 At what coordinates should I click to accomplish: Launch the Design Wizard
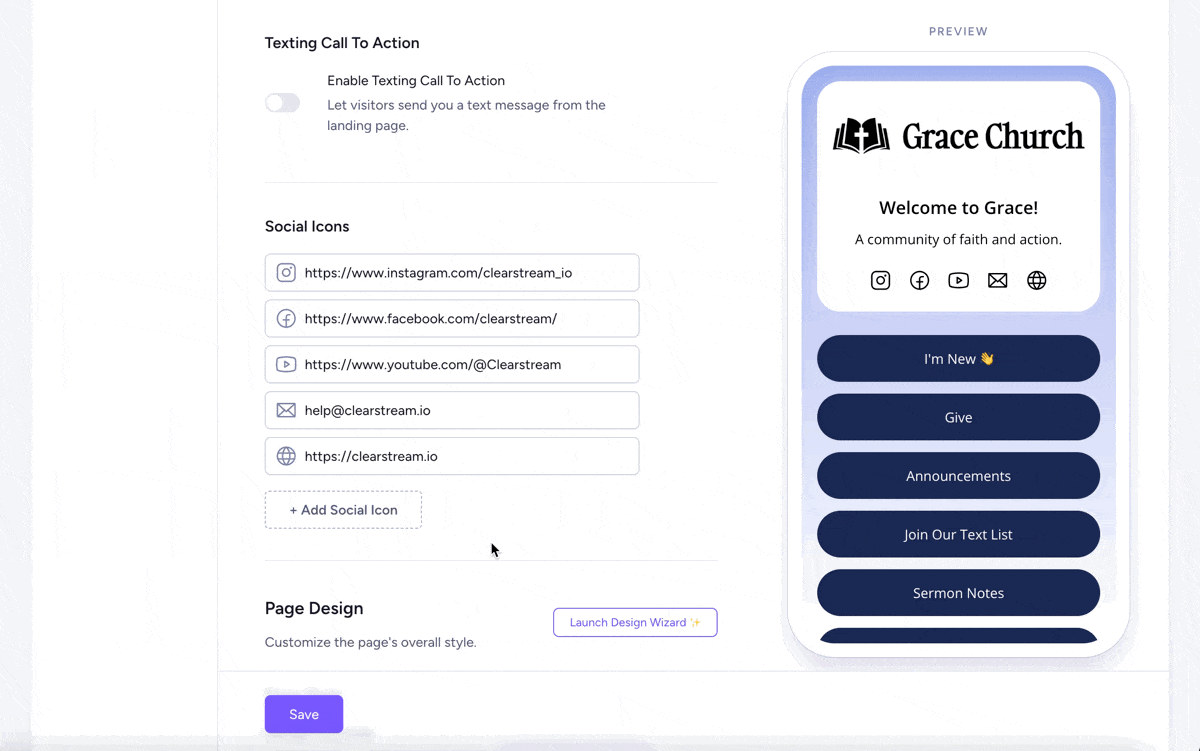[635, 622]
